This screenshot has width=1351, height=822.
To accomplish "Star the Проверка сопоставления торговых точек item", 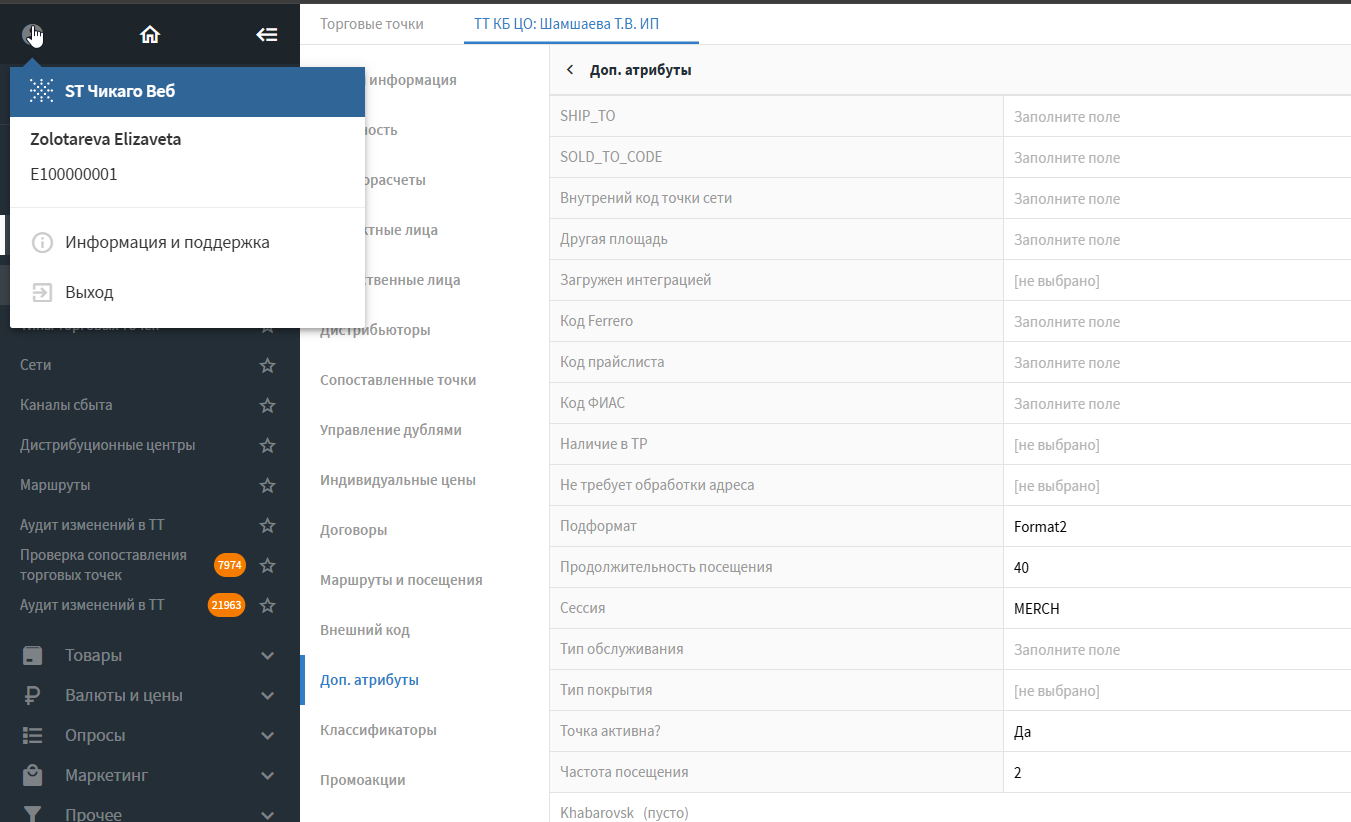I will point(267,566).
